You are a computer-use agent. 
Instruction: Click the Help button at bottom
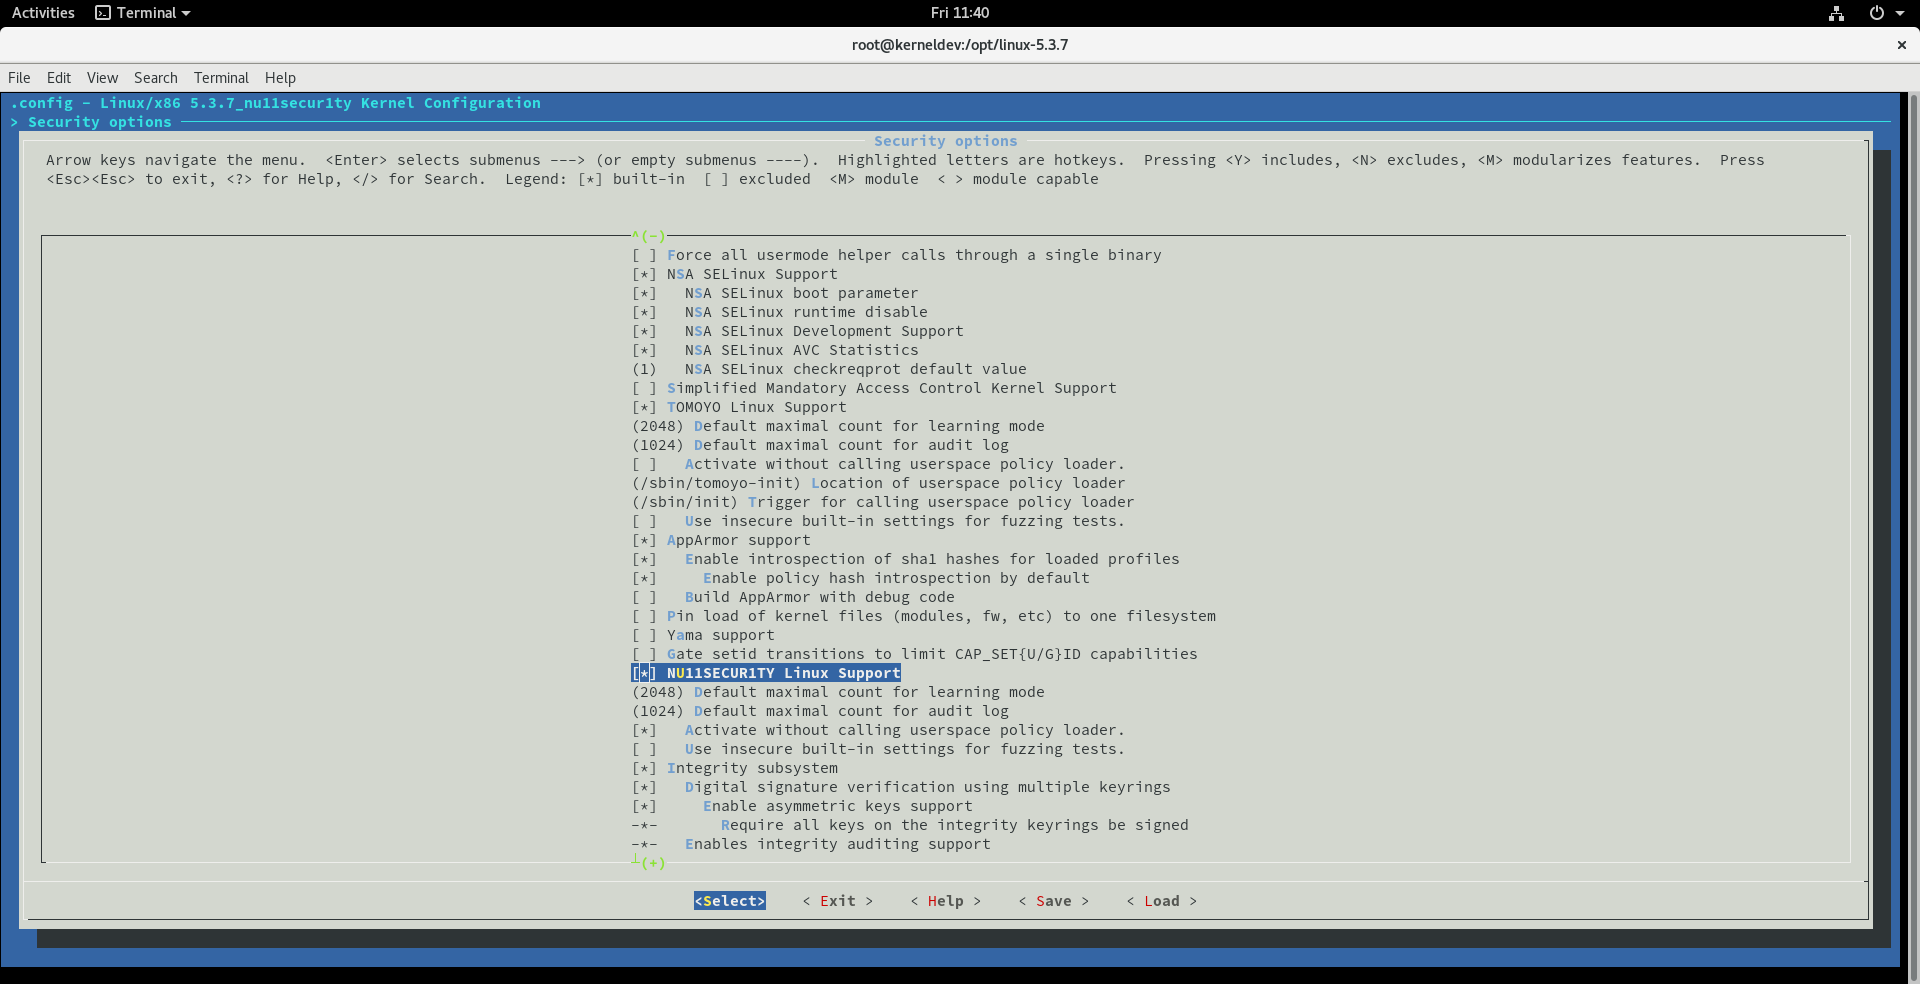[x=946, y=901]
